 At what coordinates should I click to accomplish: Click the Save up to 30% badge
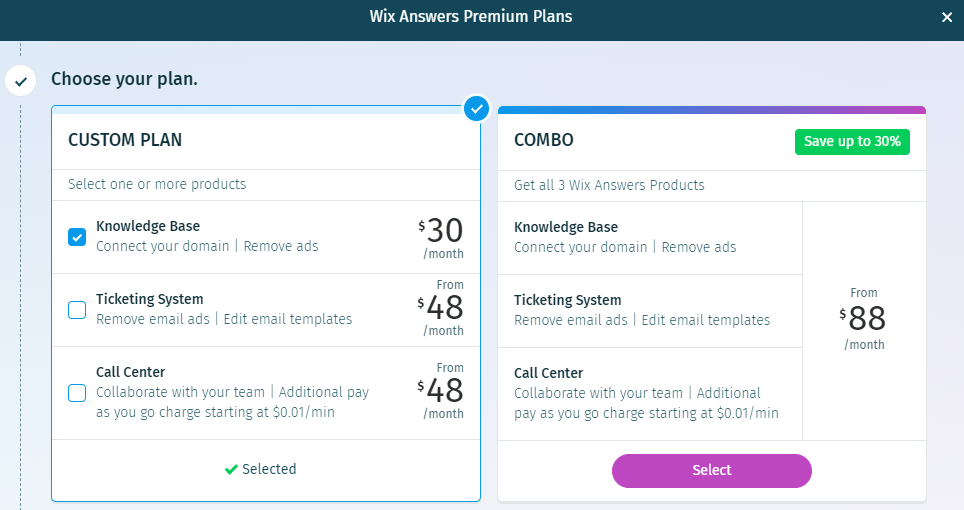coord(852,141)
